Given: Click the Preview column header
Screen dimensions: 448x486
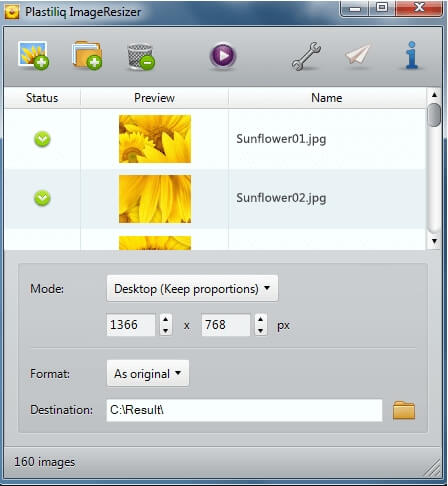Looking at the screenshot, I should coord(154,98).
